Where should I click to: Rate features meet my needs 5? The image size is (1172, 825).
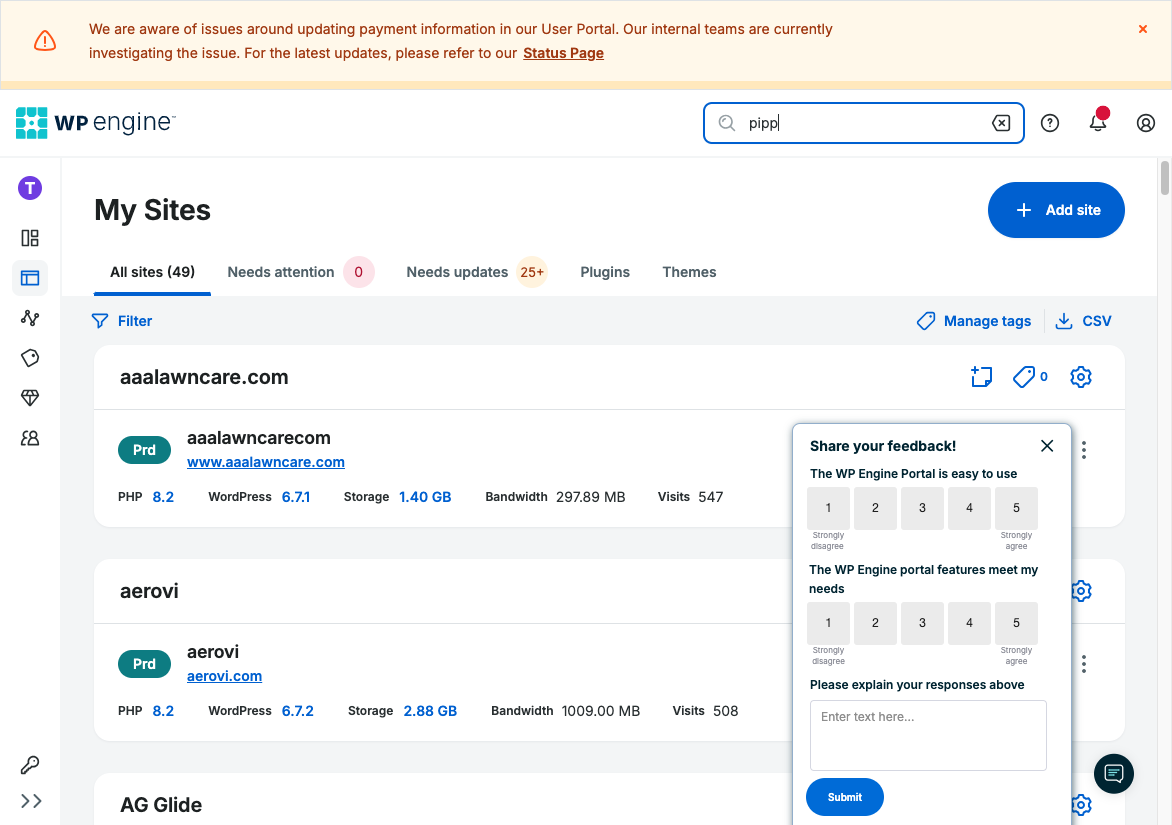(1017, 623)
